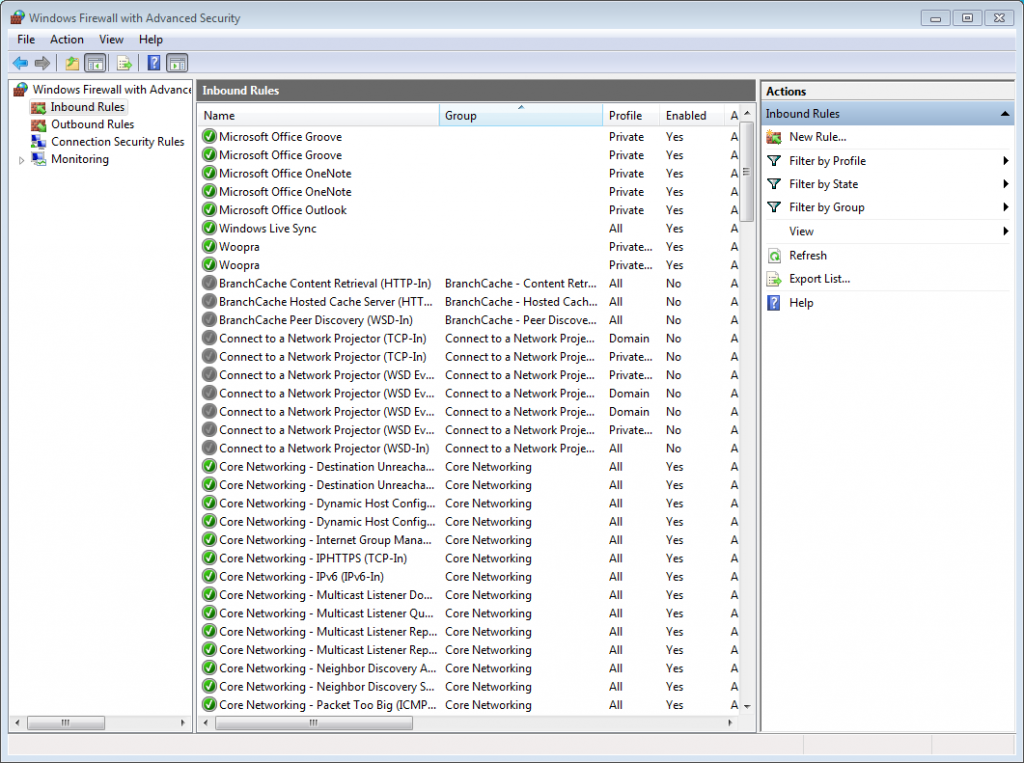Open the Filter by Group option
Image resolution: width=1024 pixels, height=763 pixels.
pyautogui.click(x=825, y=207)
